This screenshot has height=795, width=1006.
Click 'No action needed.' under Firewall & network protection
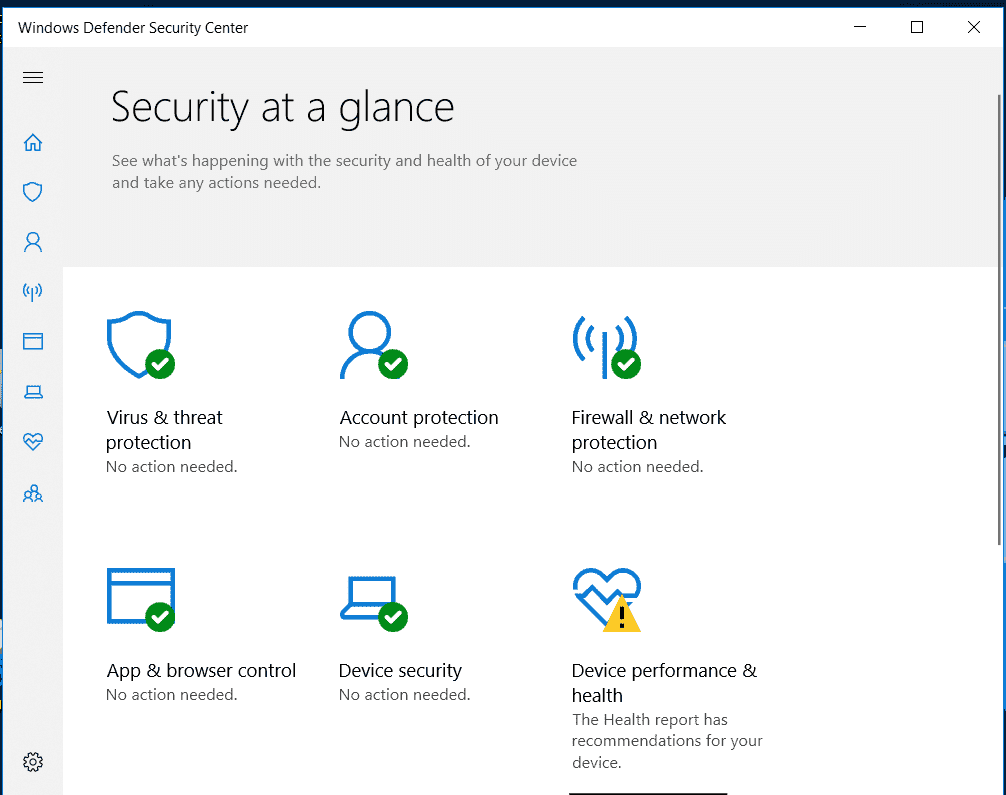pyautogui.click(x=637, y=467)
